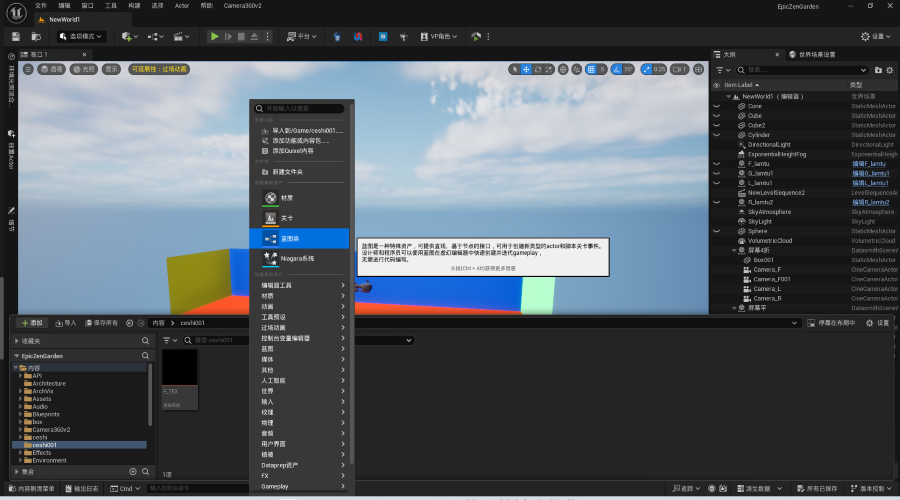Collapse the NewWorld1 tree in outliner

[x=728, y=96]
